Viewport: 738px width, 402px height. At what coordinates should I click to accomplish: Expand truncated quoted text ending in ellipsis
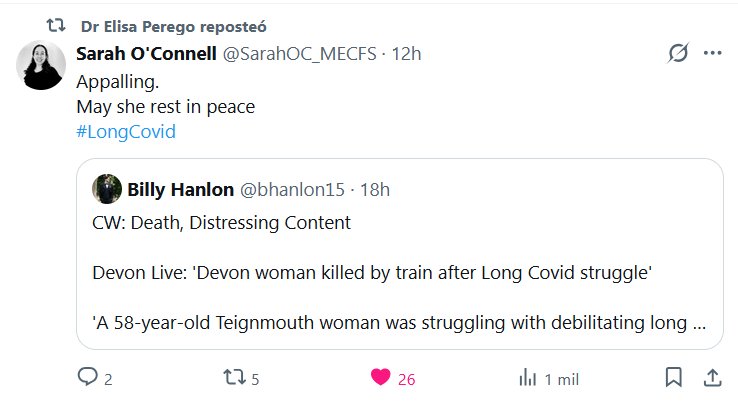coord(700,324)
